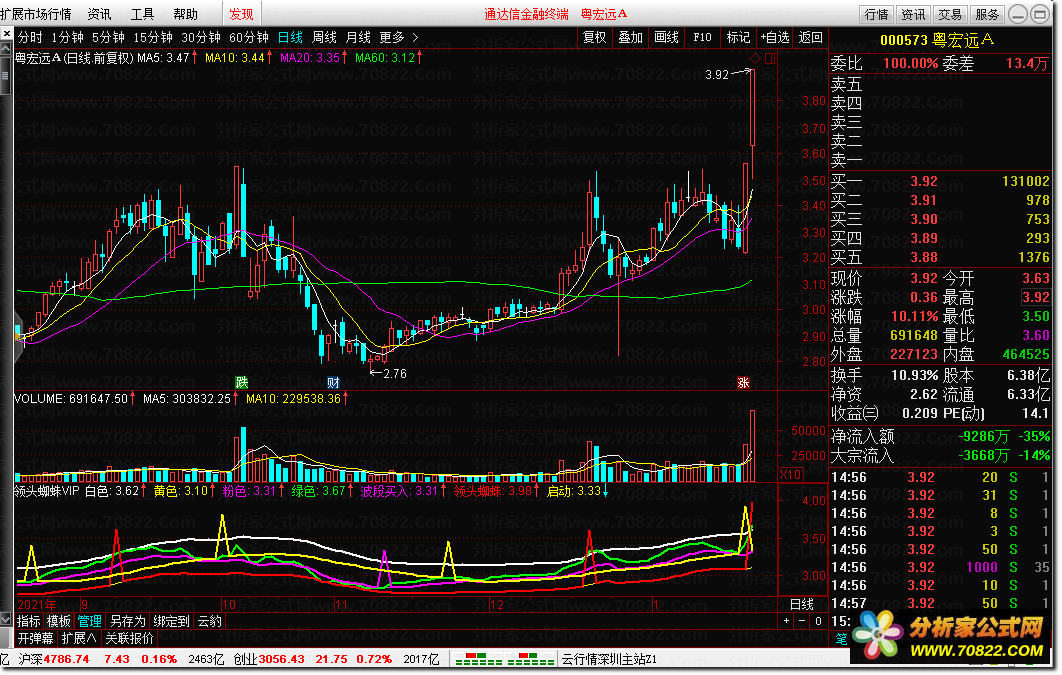
Task: Click the 交易 trade button
Action: point(950,14)
